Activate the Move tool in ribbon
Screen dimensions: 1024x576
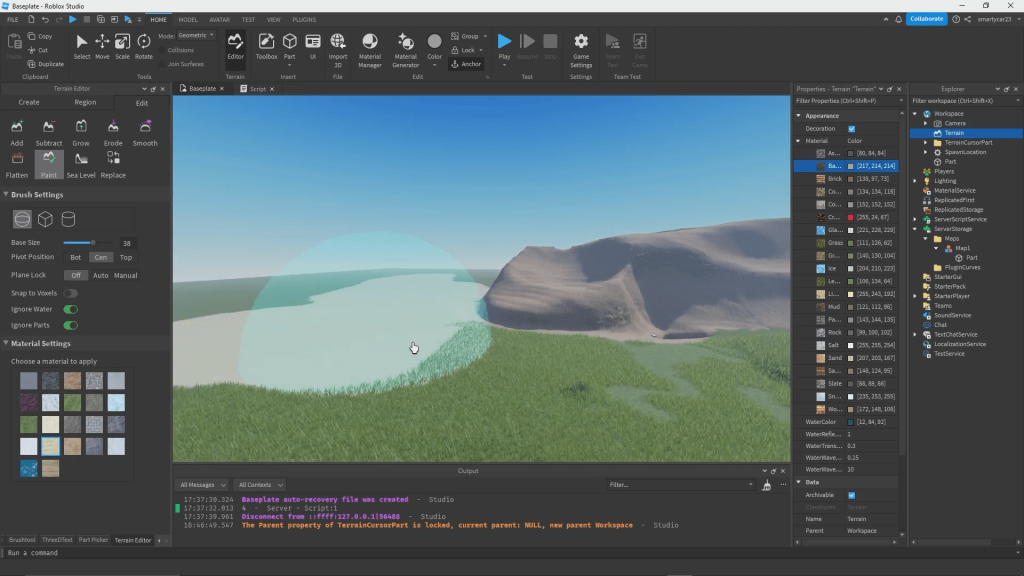pos(102,47)
